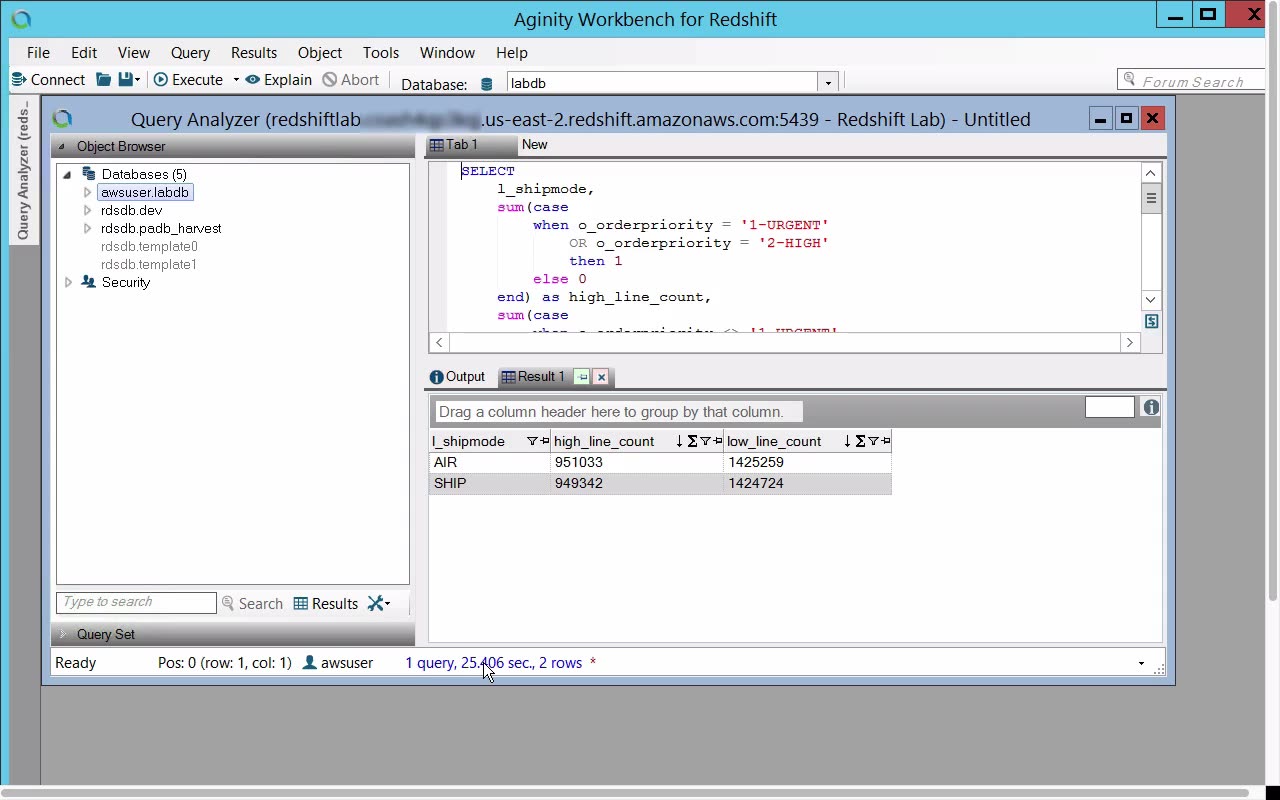
Task: Open the tools wrench icon in Object Browser
Action: click(x=378, y=603)
